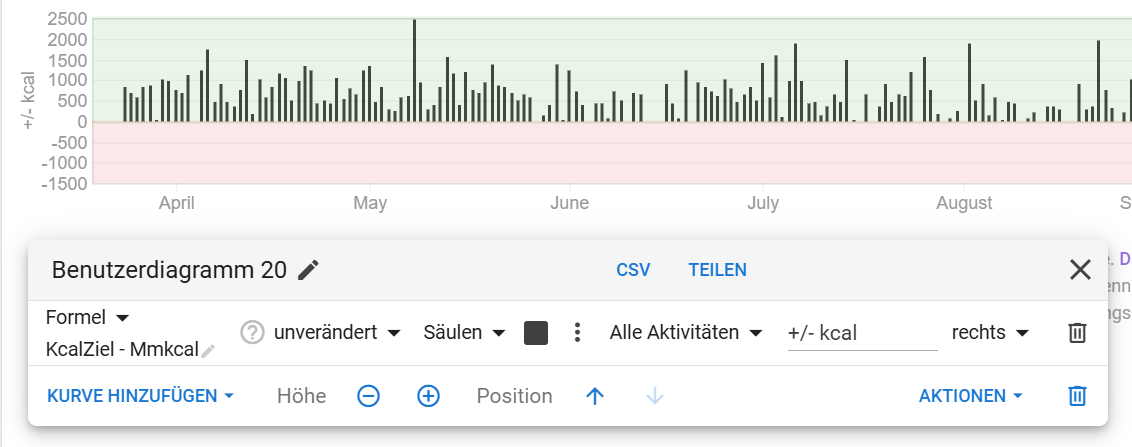Edit the KcalZiel - Mmkcal formula pencil

tap(208, 351)
